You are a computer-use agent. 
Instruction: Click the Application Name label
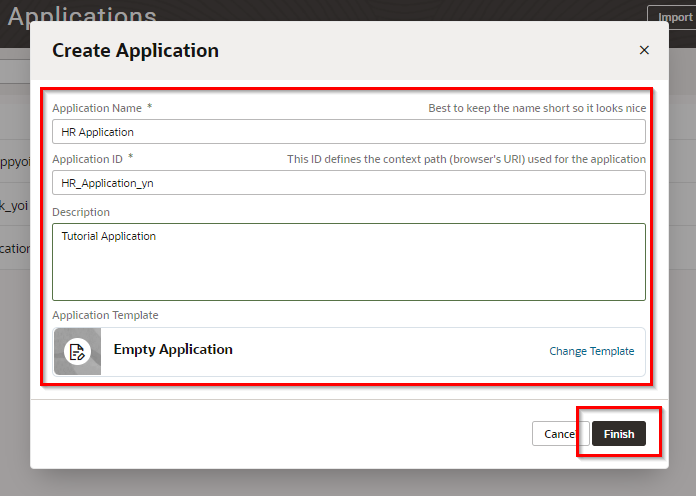click(x=97, y=107)
